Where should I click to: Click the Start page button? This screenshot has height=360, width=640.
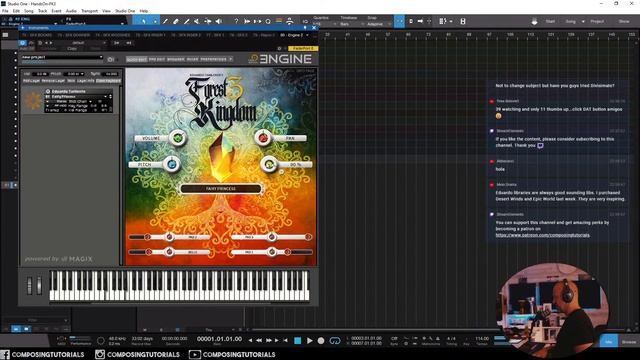550,21
